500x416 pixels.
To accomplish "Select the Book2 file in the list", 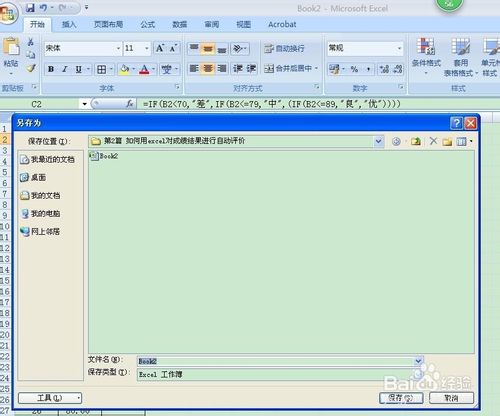I will (x=104, y=156).
